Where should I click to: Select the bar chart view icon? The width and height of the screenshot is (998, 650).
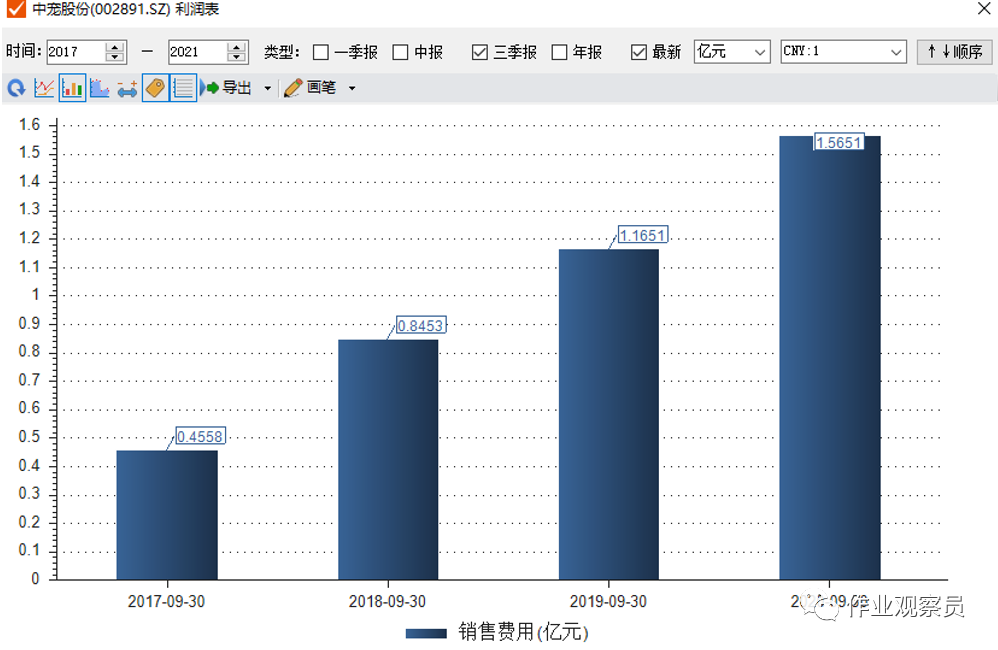point(72,88)
